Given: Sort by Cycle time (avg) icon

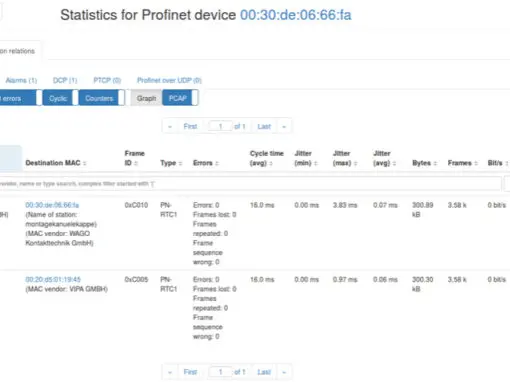Looking at the screenshot, I should 271,163.
